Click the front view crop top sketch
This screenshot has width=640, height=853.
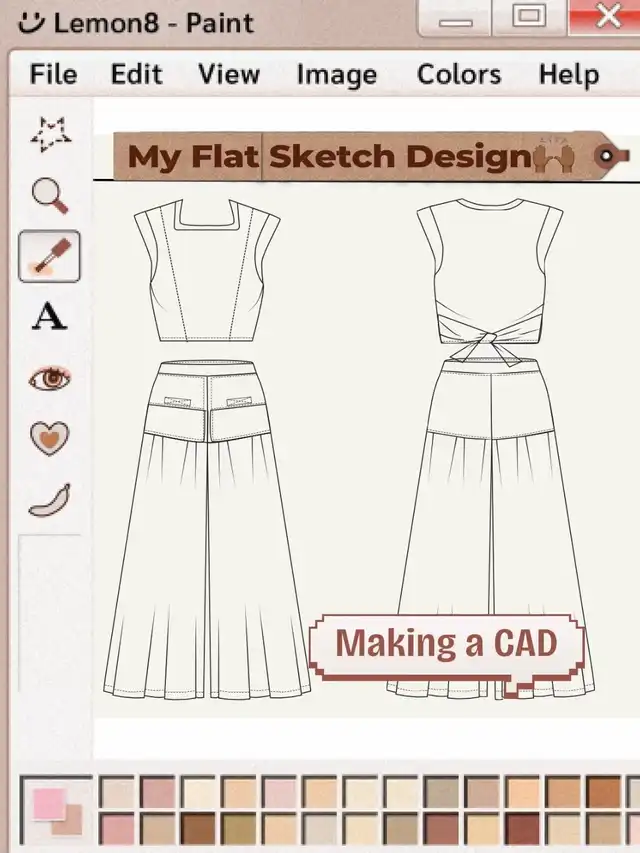(x=207, y=270)
